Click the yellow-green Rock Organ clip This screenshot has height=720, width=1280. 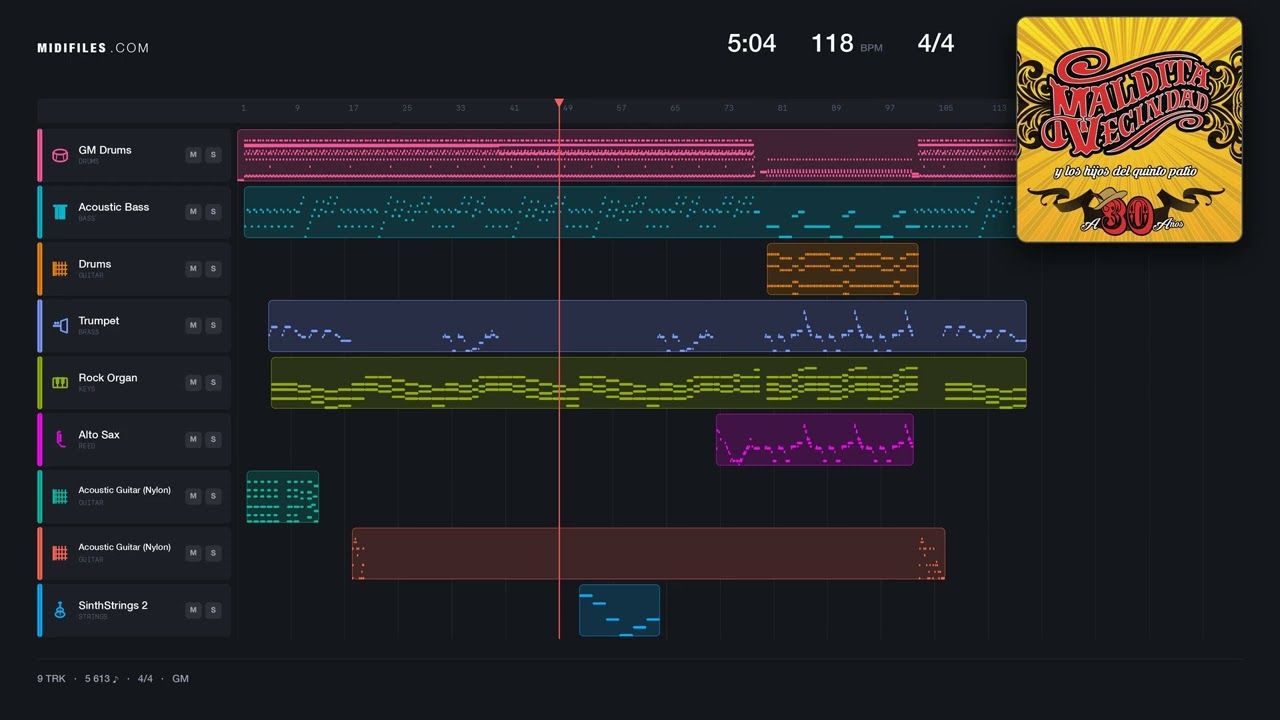click(x=649, y=383)
